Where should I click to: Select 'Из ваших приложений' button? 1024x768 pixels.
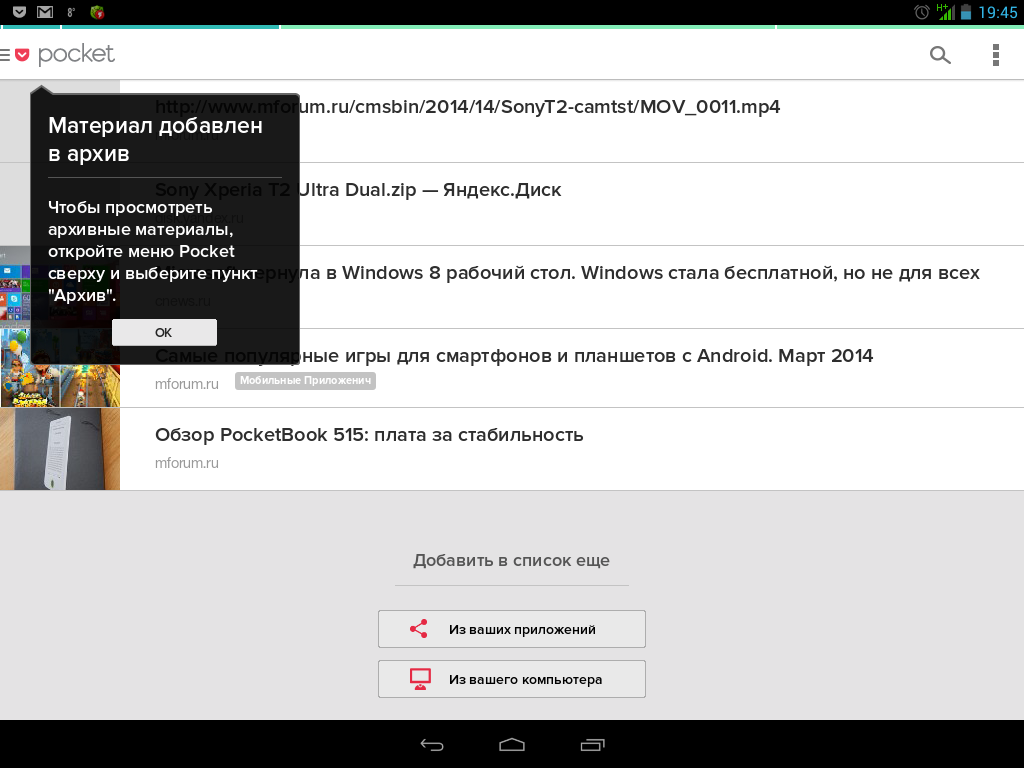point(511,629)
